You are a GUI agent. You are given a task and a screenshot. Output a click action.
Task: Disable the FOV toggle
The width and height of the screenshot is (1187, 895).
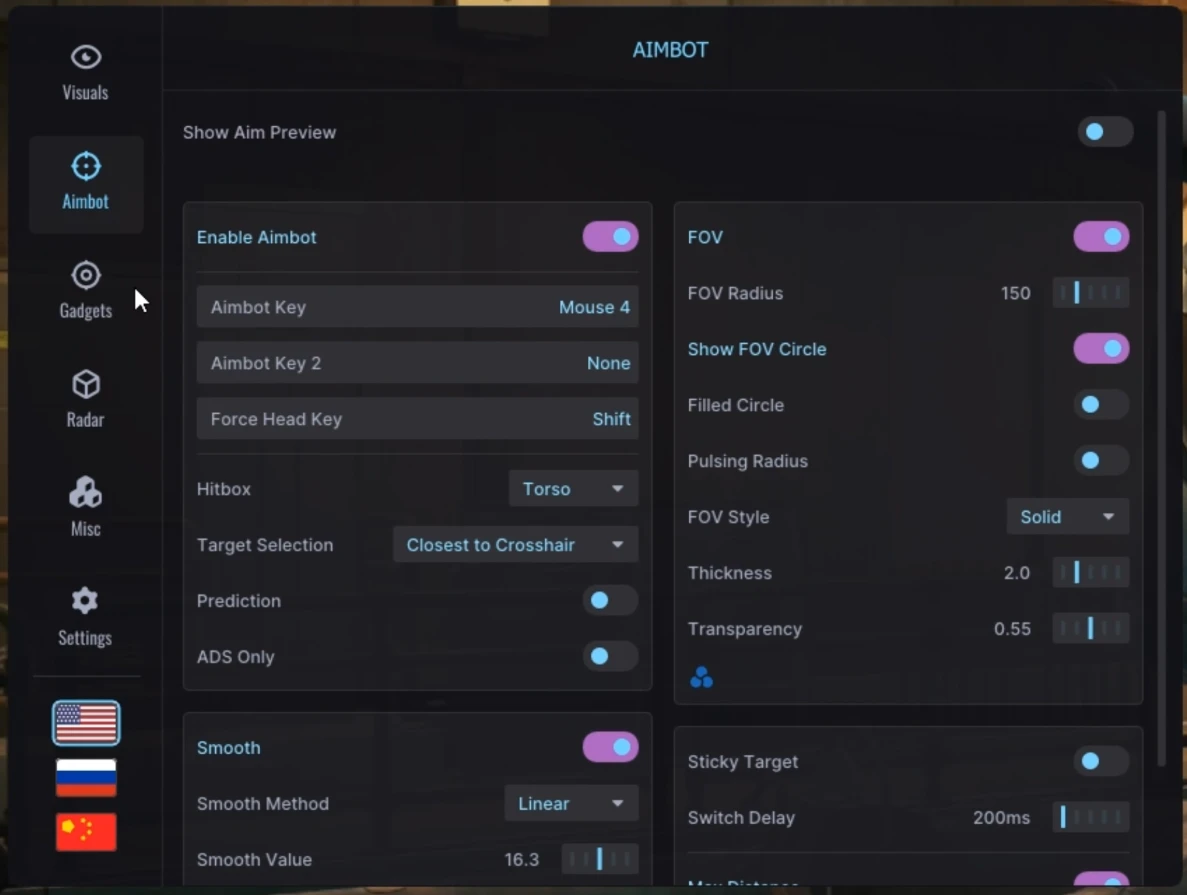click(1101, 237)
